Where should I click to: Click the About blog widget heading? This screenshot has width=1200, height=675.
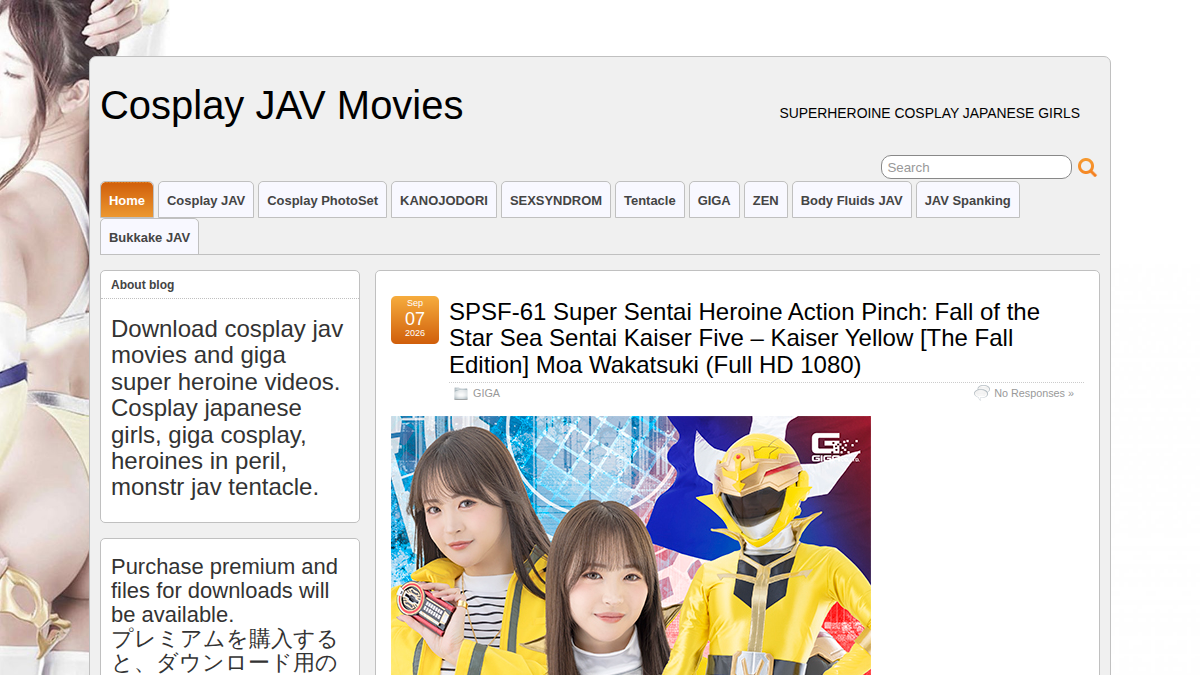pos(143,285)
